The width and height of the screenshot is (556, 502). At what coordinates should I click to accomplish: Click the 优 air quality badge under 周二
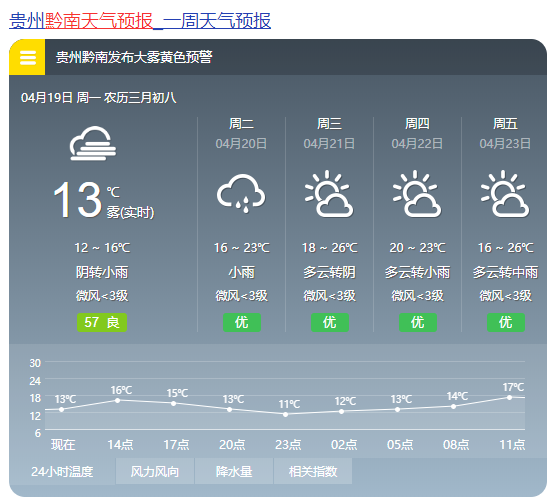[242, 322]
